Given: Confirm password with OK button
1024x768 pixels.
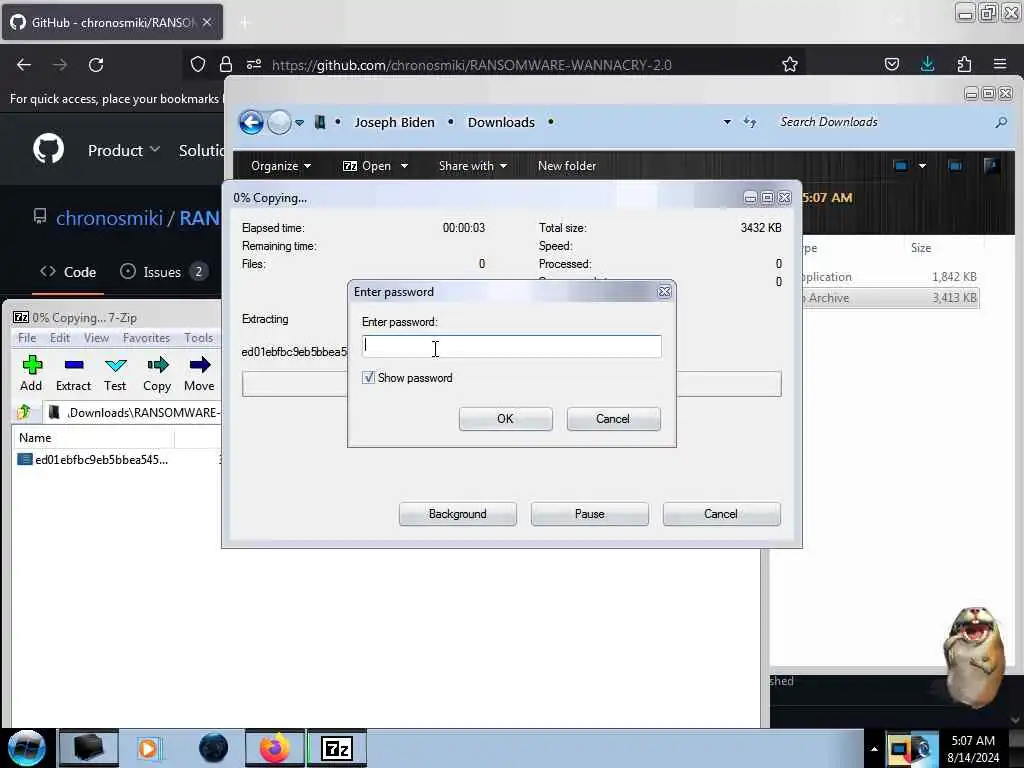Looking at the screenshot, I should click(505, 419).
